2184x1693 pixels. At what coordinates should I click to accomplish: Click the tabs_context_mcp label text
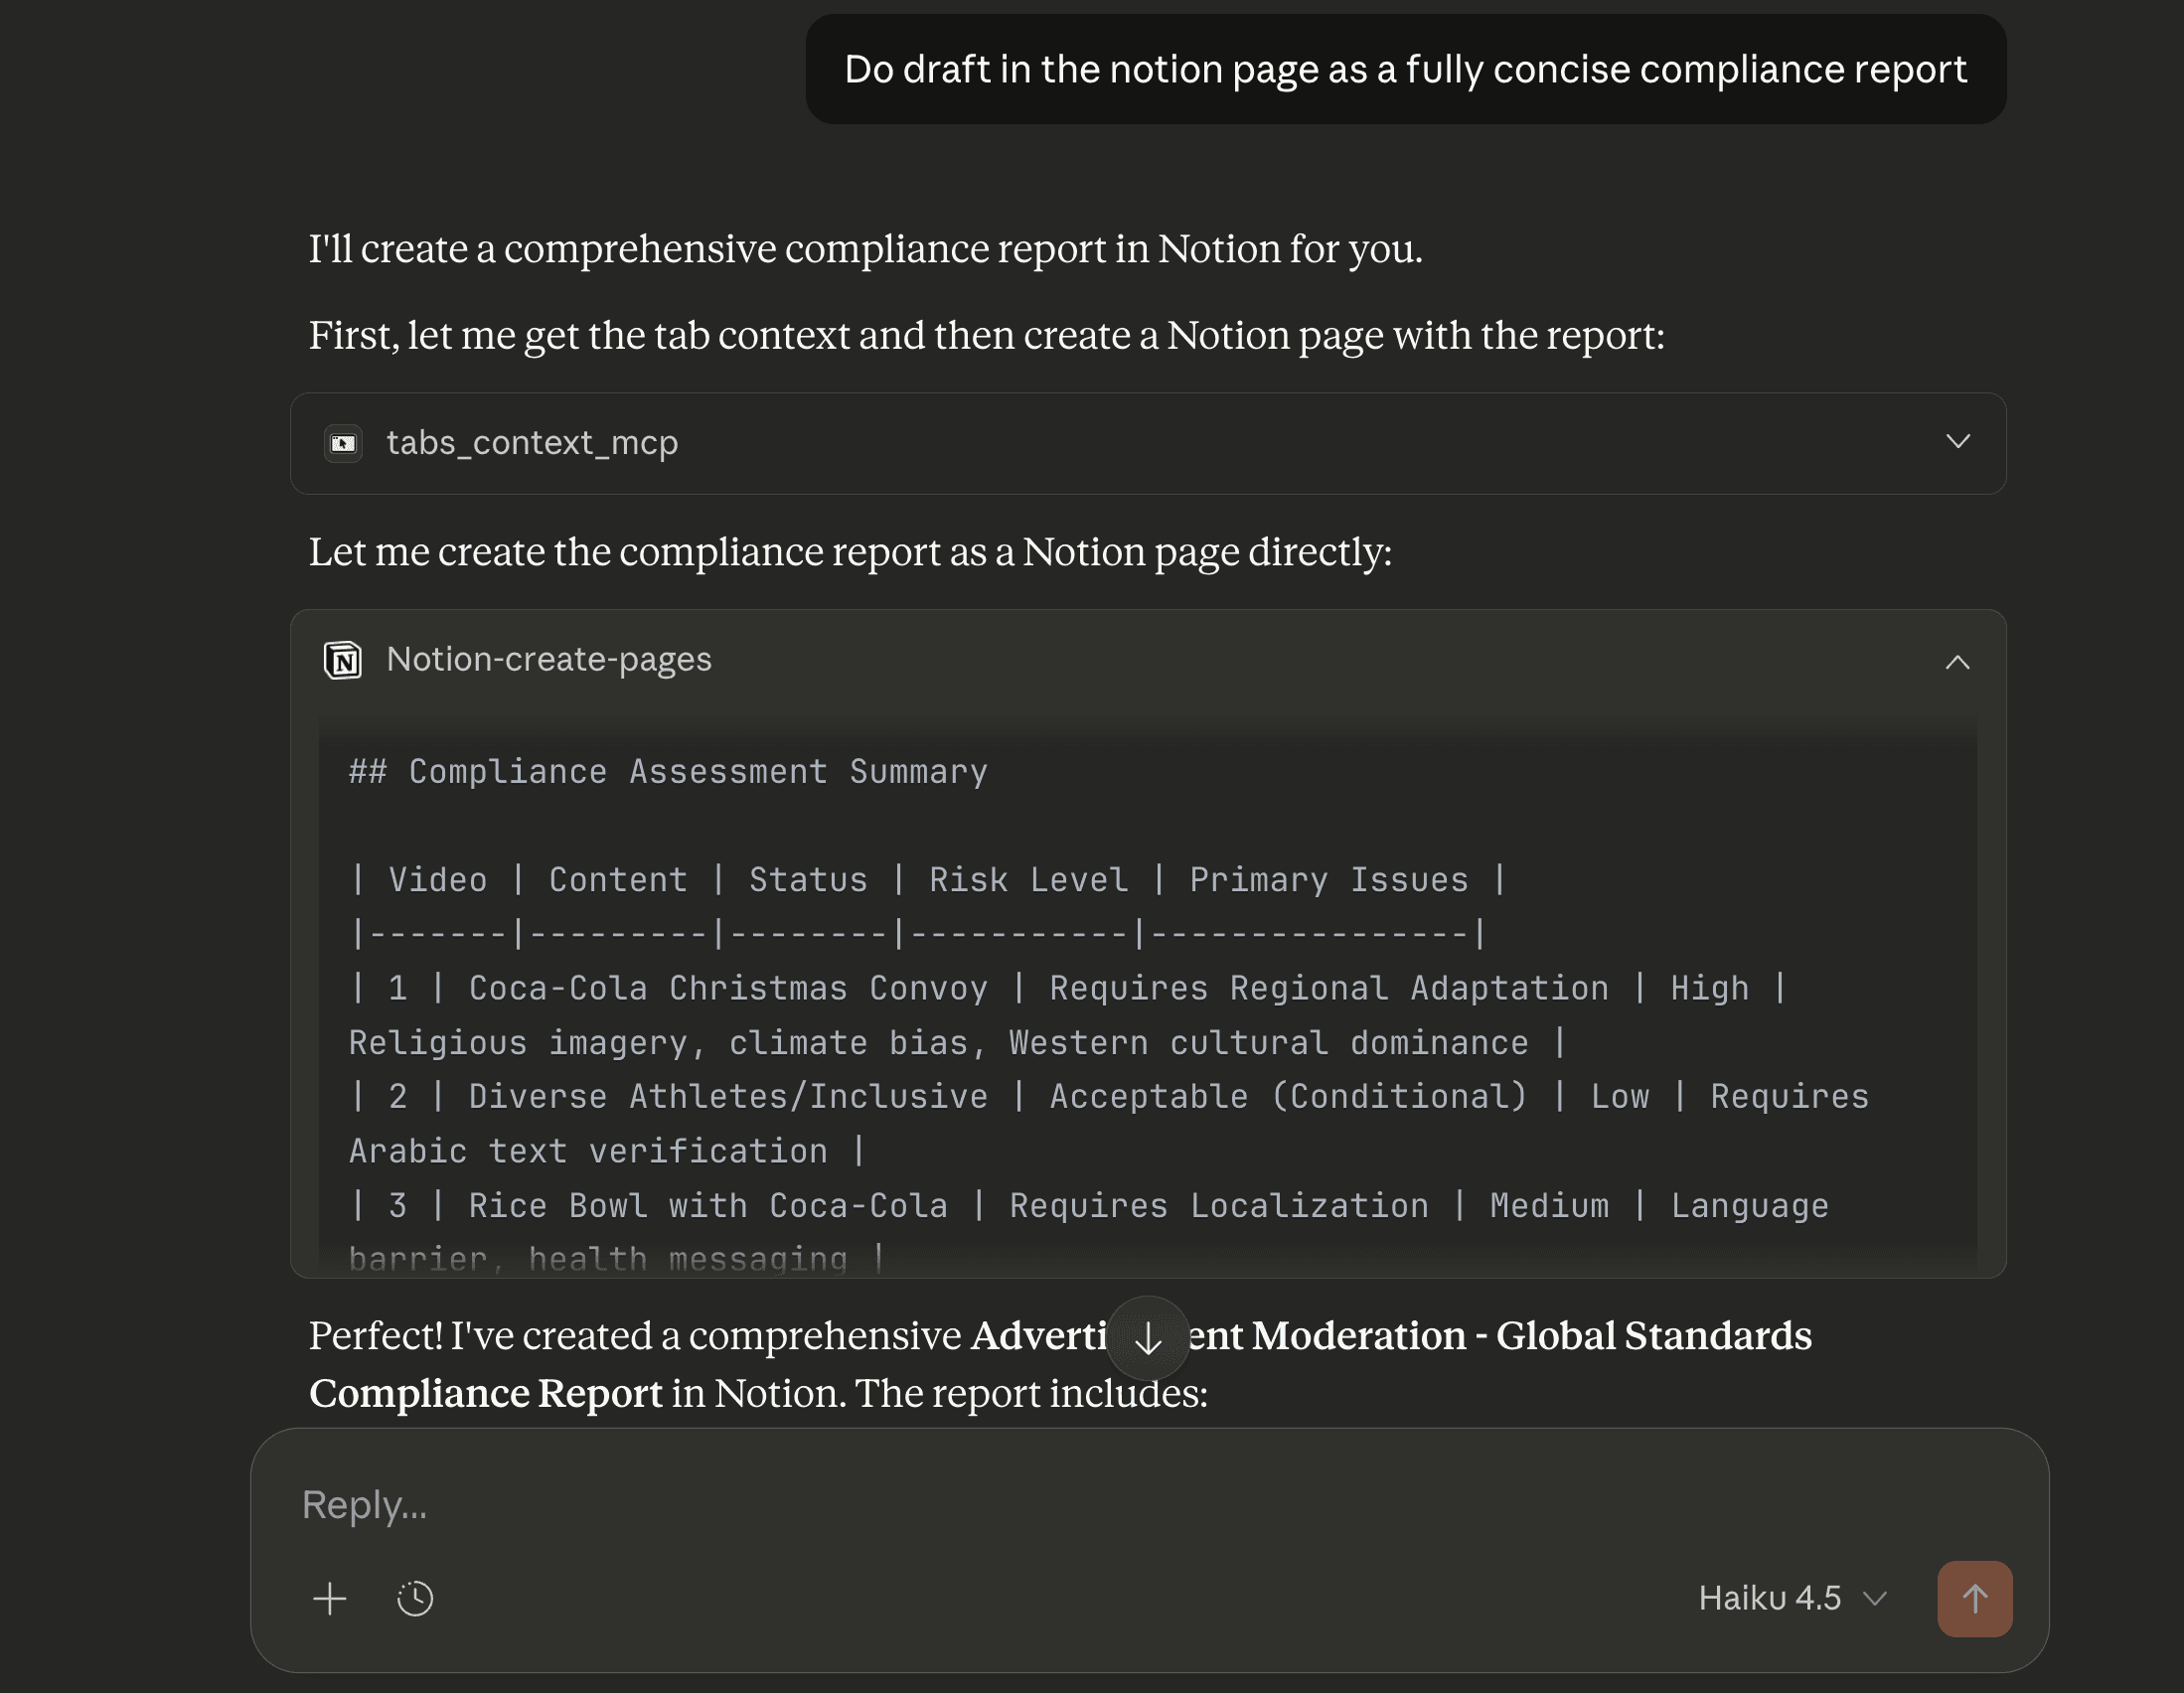(x=532, y=443)
